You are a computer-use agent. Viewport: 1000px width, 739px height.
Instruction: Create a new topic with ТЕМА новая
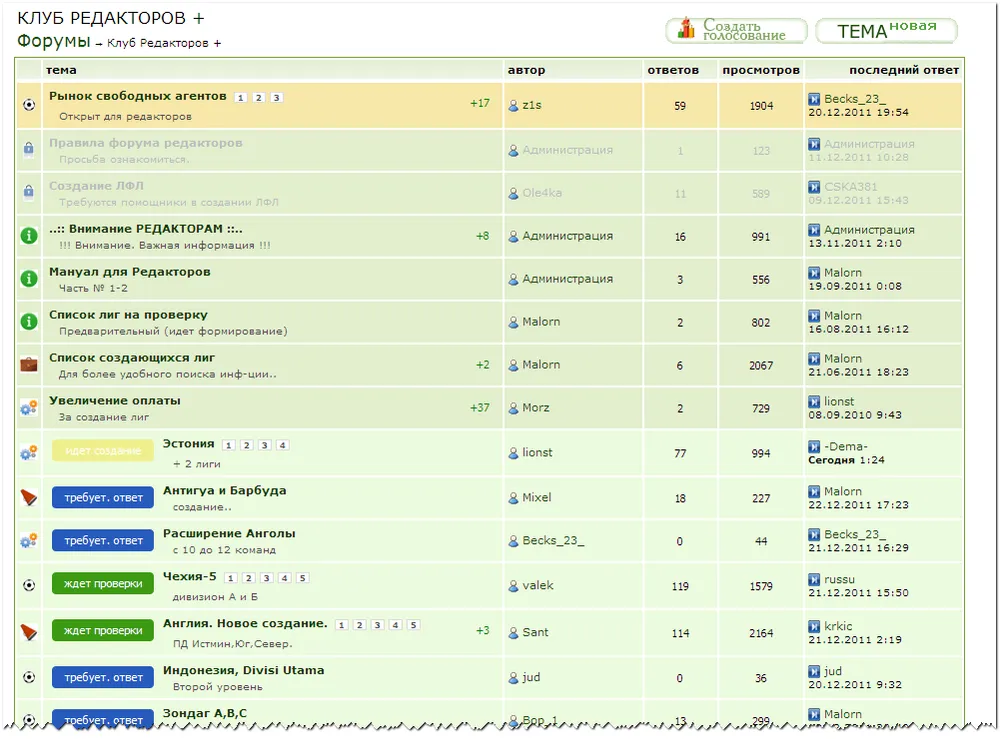(x=886, y=31)
